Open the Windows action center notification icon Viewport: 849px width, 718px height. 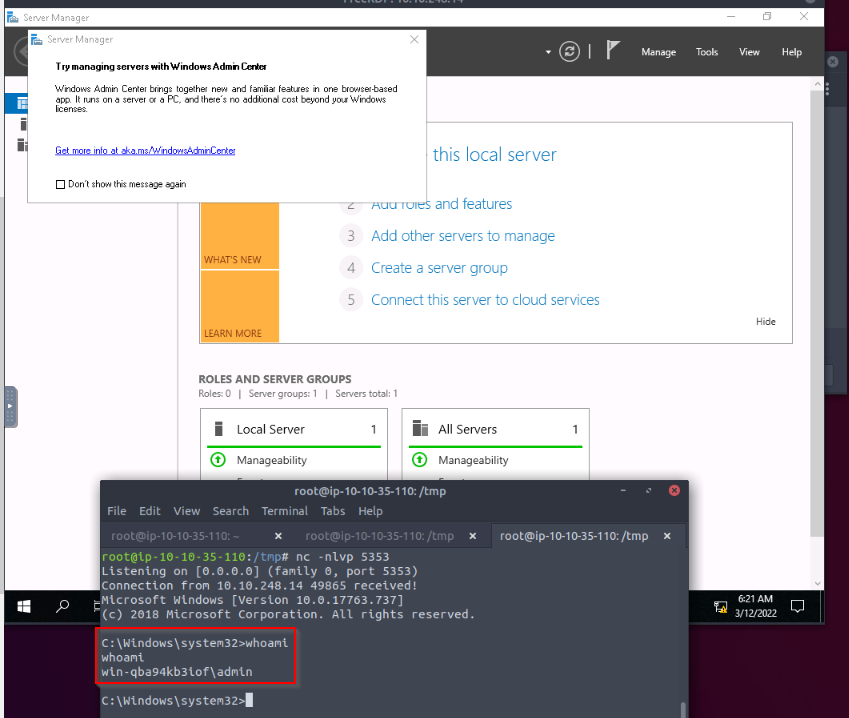tap(797, 606)
